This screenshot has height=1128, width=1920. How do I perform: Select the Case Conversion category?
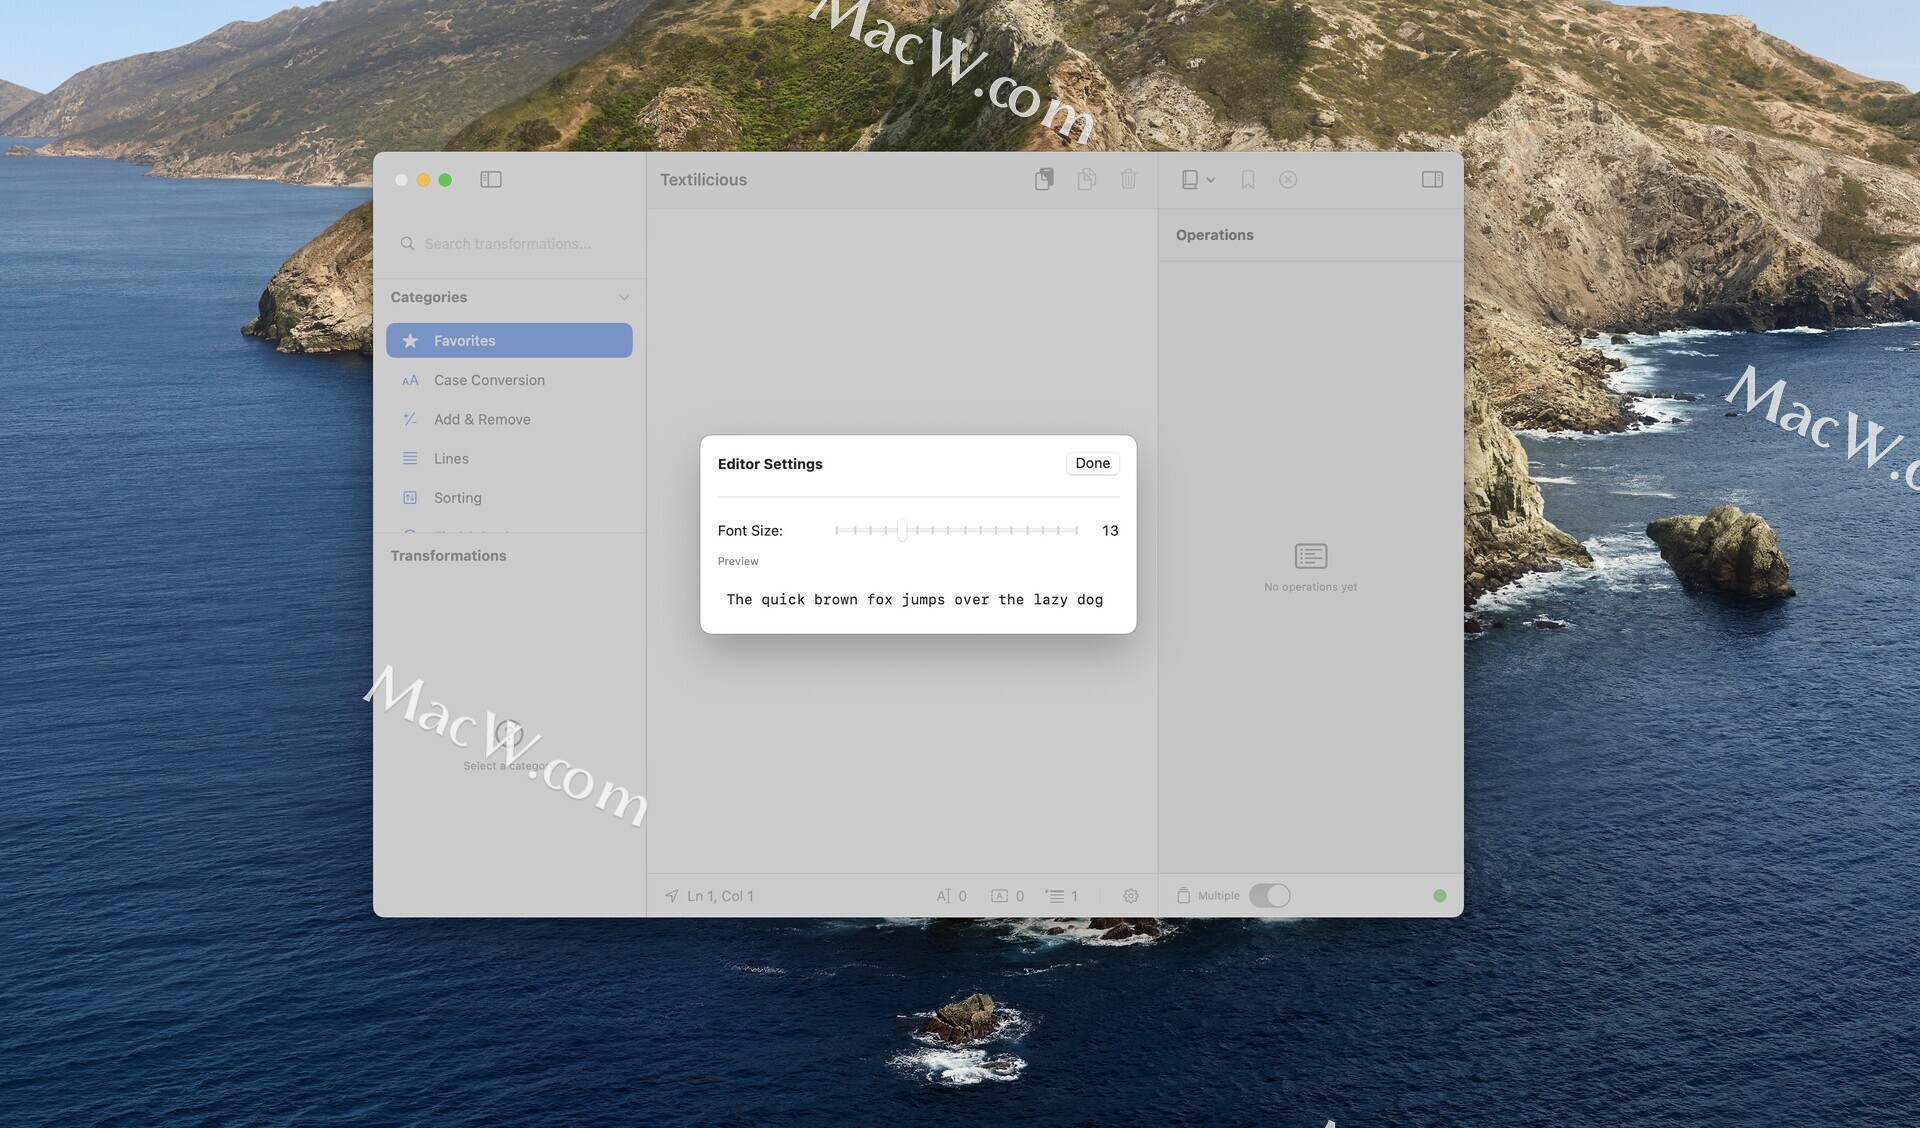pos(489,380)
